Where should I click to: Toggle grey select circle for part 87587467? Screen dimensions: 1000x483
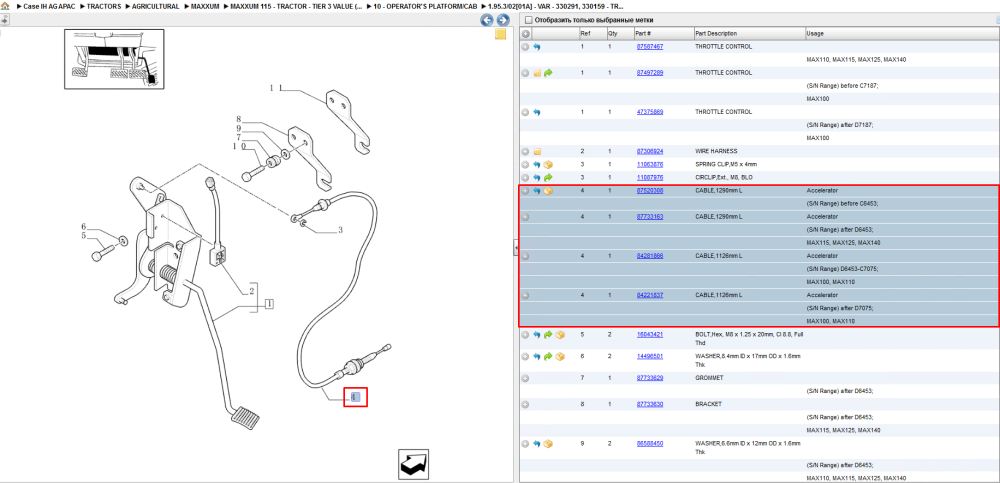coord(526,47)
